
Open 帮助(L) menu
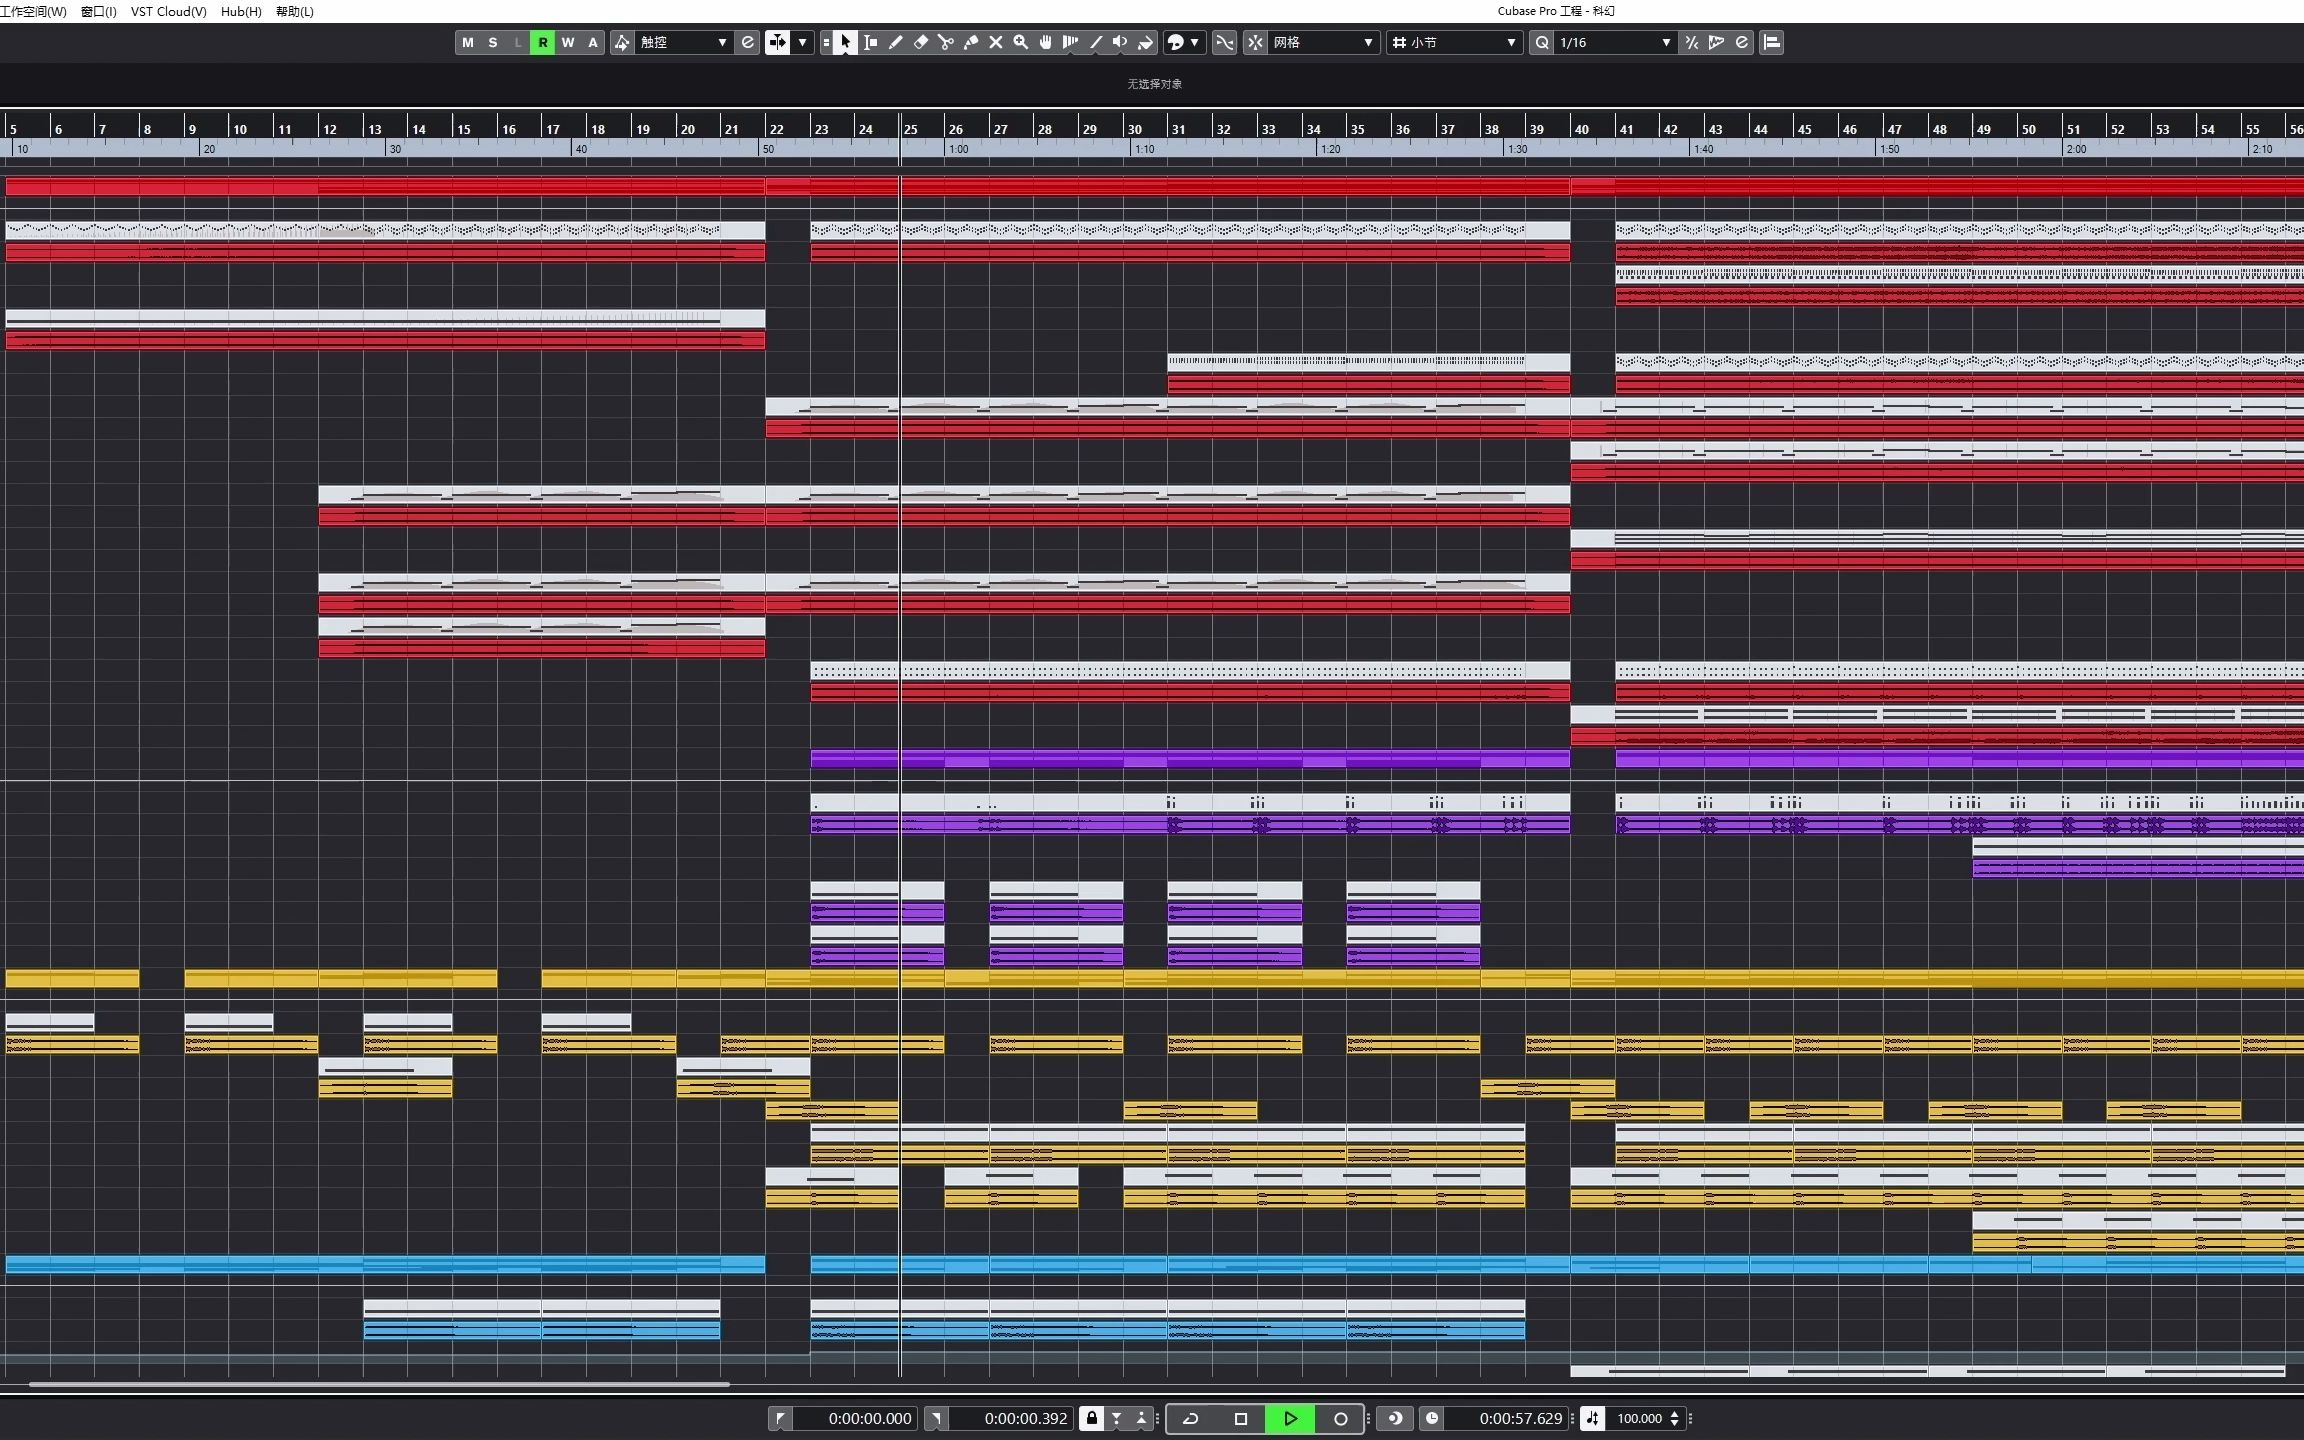(x=294, y=12)
